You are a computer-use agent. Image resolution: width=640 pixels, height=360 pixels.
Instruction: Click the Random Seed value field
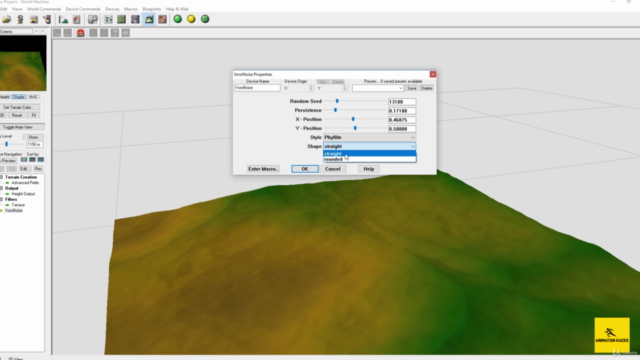402,102
